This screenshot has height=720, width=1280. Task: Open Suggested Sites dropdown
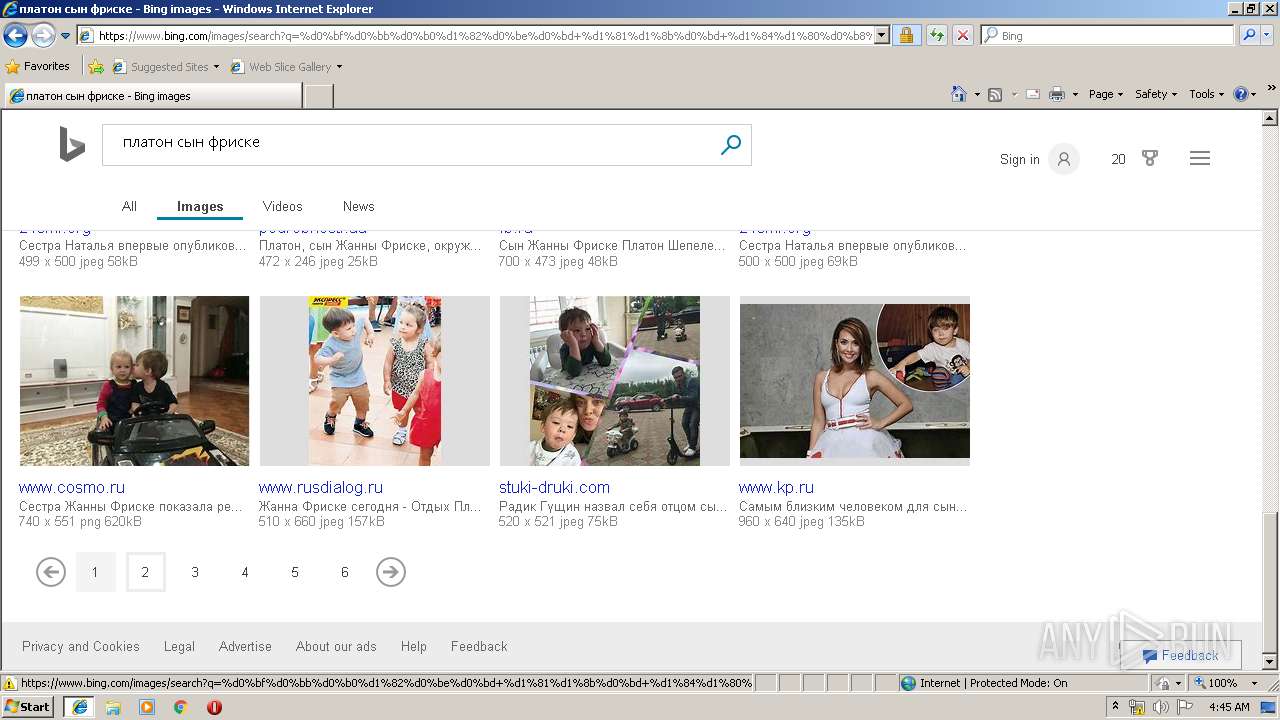pos(166,67)
